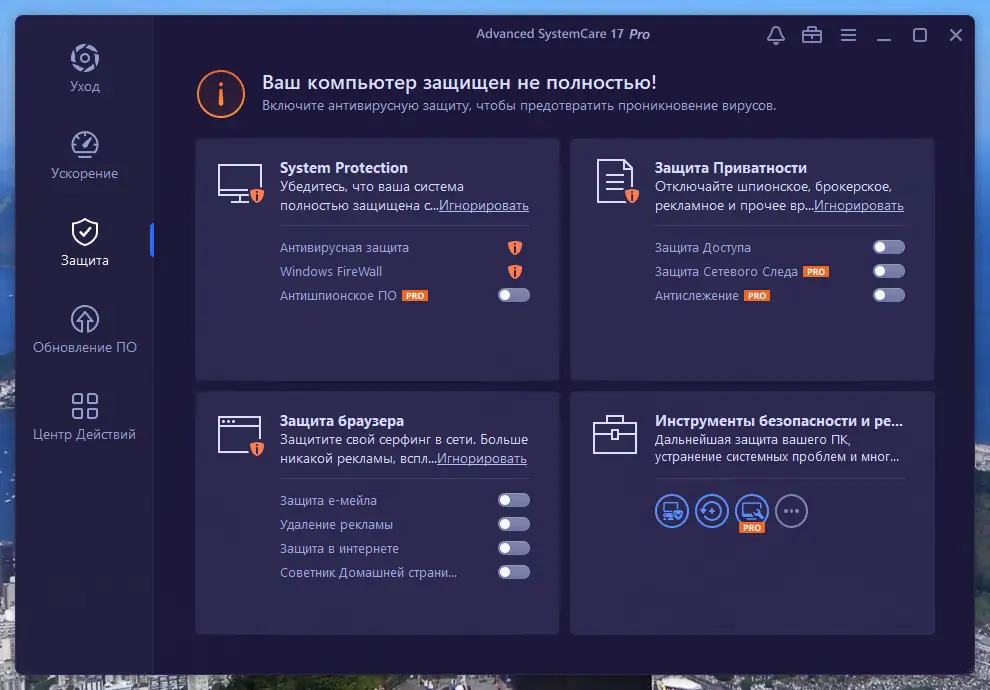990x690 pixels.
Task: Turn on Антислежение switch
Action: pyautogui.click(x=889, y=295)
